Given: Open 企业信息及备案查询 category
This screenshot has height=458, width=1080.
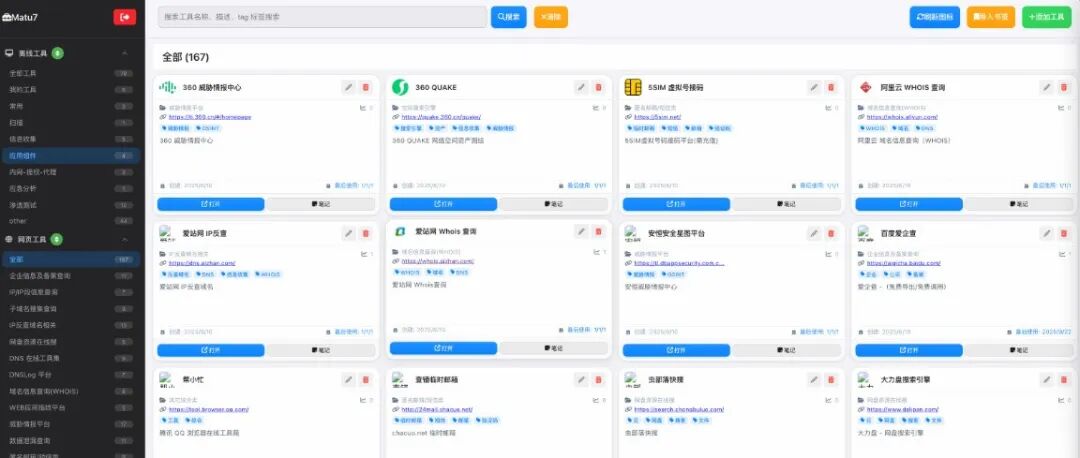Looking at the screenshot, I should (x=71, y=275).
